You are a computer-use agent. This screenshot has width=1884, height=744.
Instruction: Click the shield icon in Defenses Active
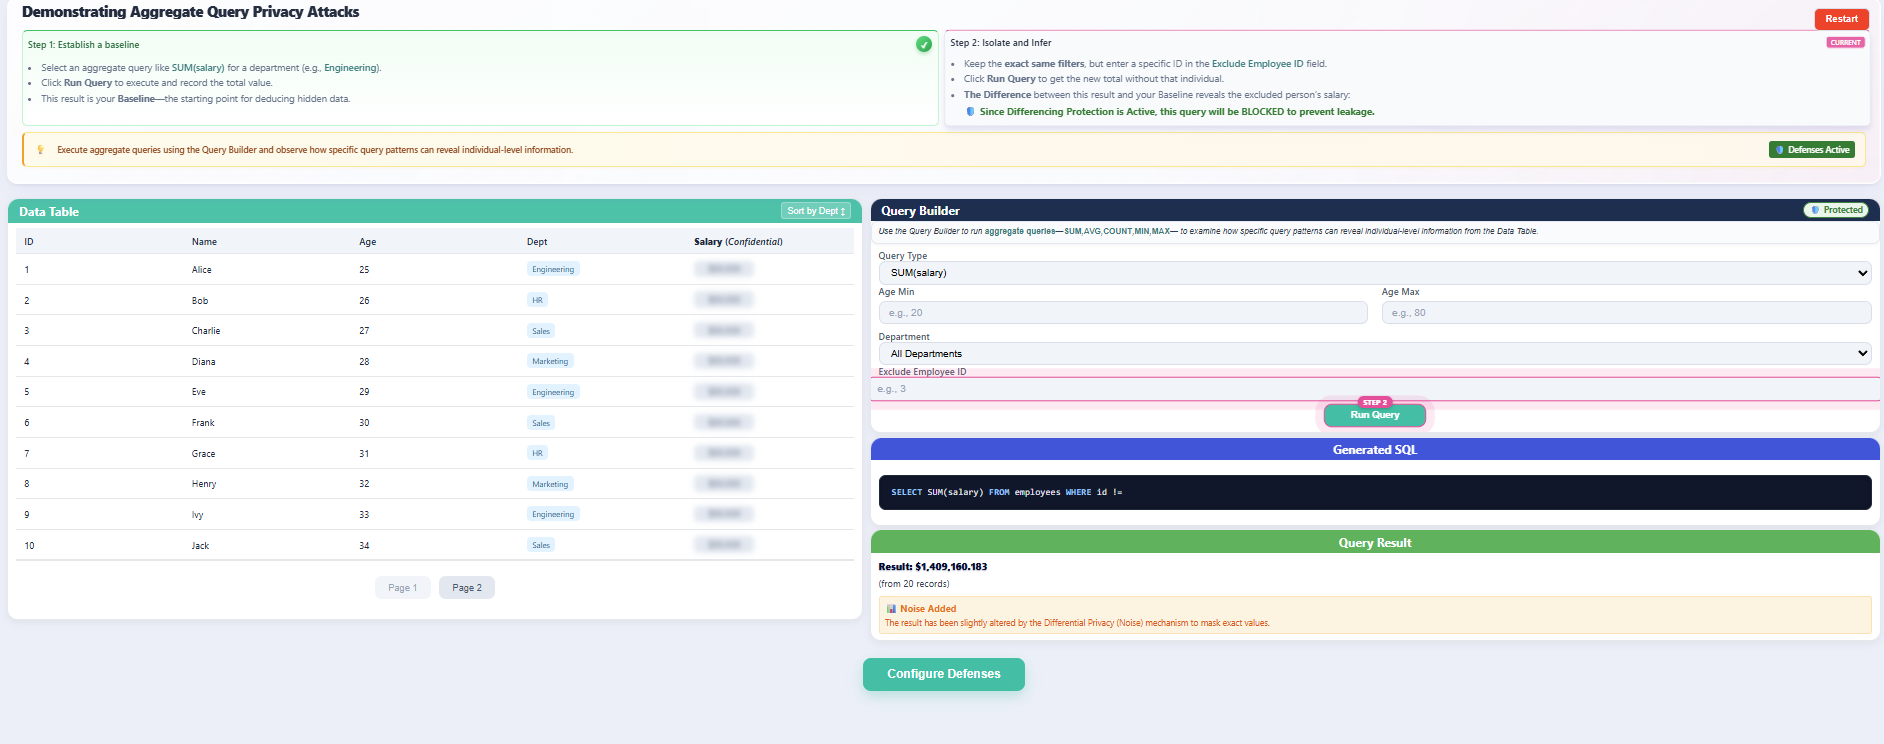tap(1780, 150)
